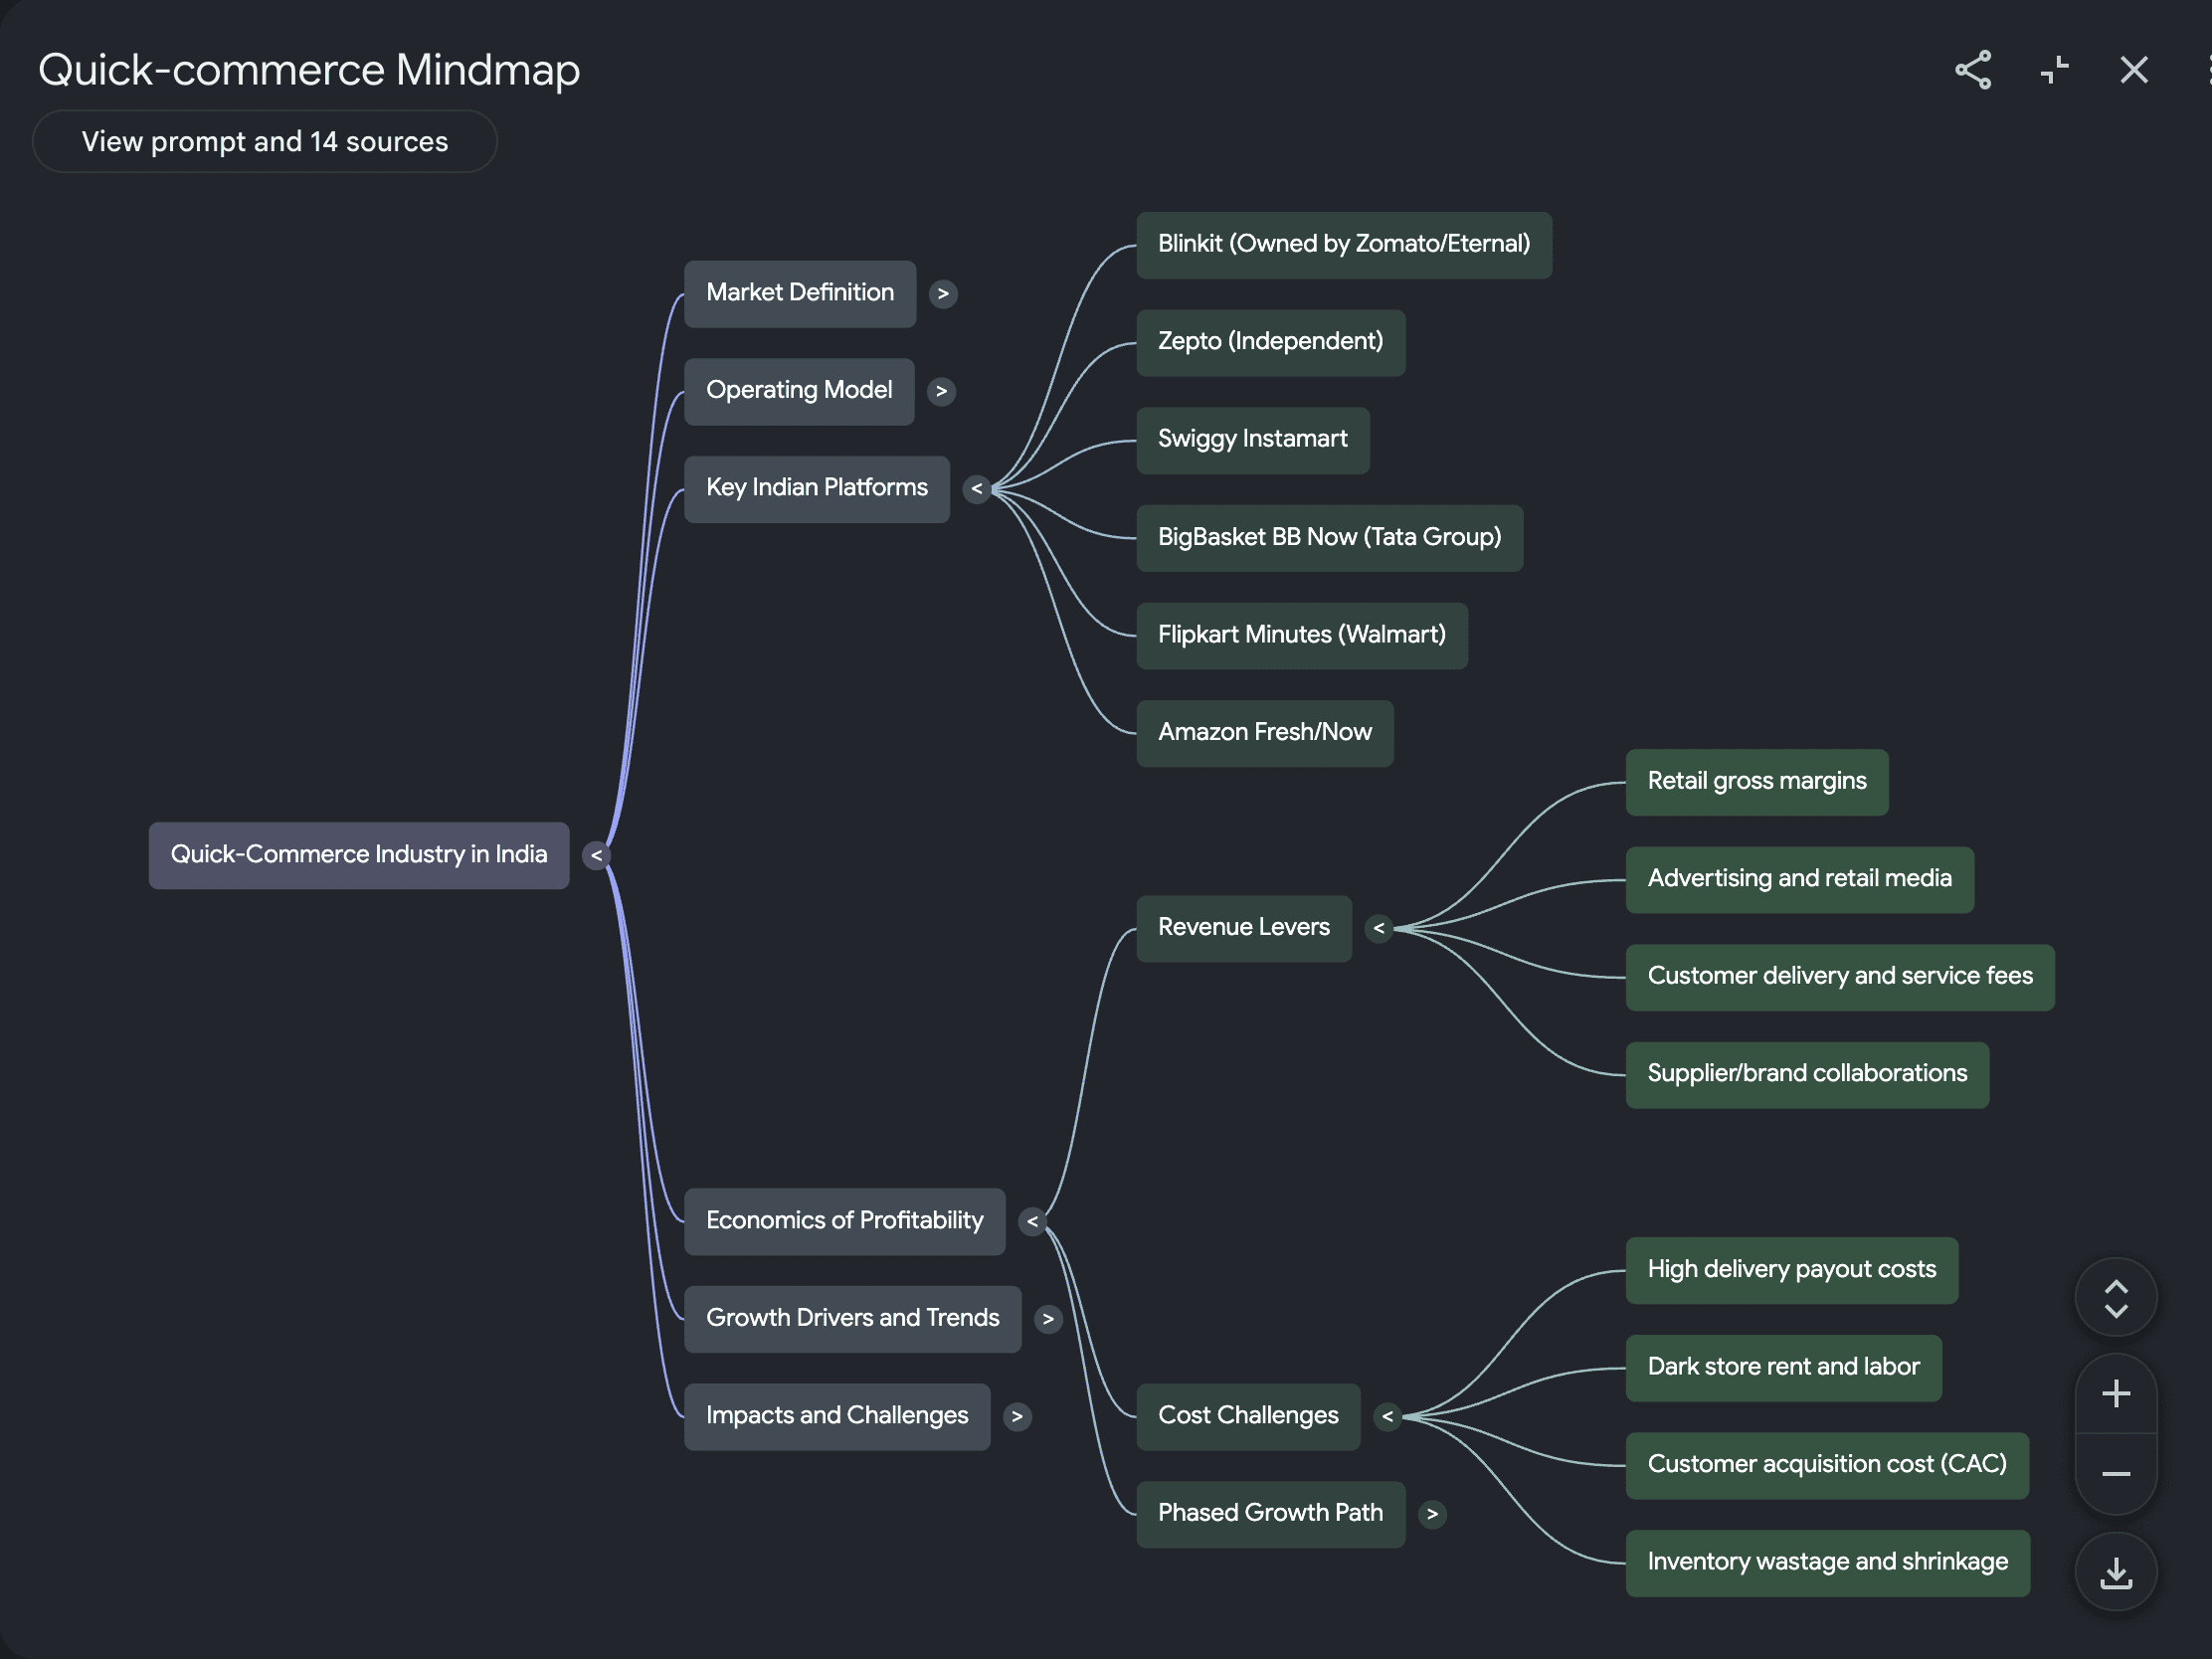This screenshot has height=1659, width=2212.
Task: Select the Impacts and Challenges node
Action: point(837,1417)
